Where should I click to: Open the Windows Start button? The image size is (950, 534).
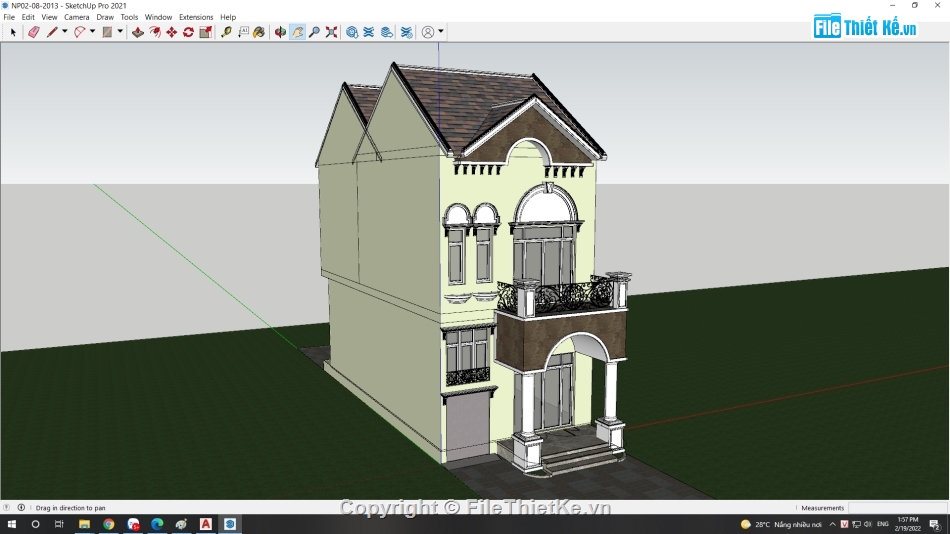click(x=12, y=524)
